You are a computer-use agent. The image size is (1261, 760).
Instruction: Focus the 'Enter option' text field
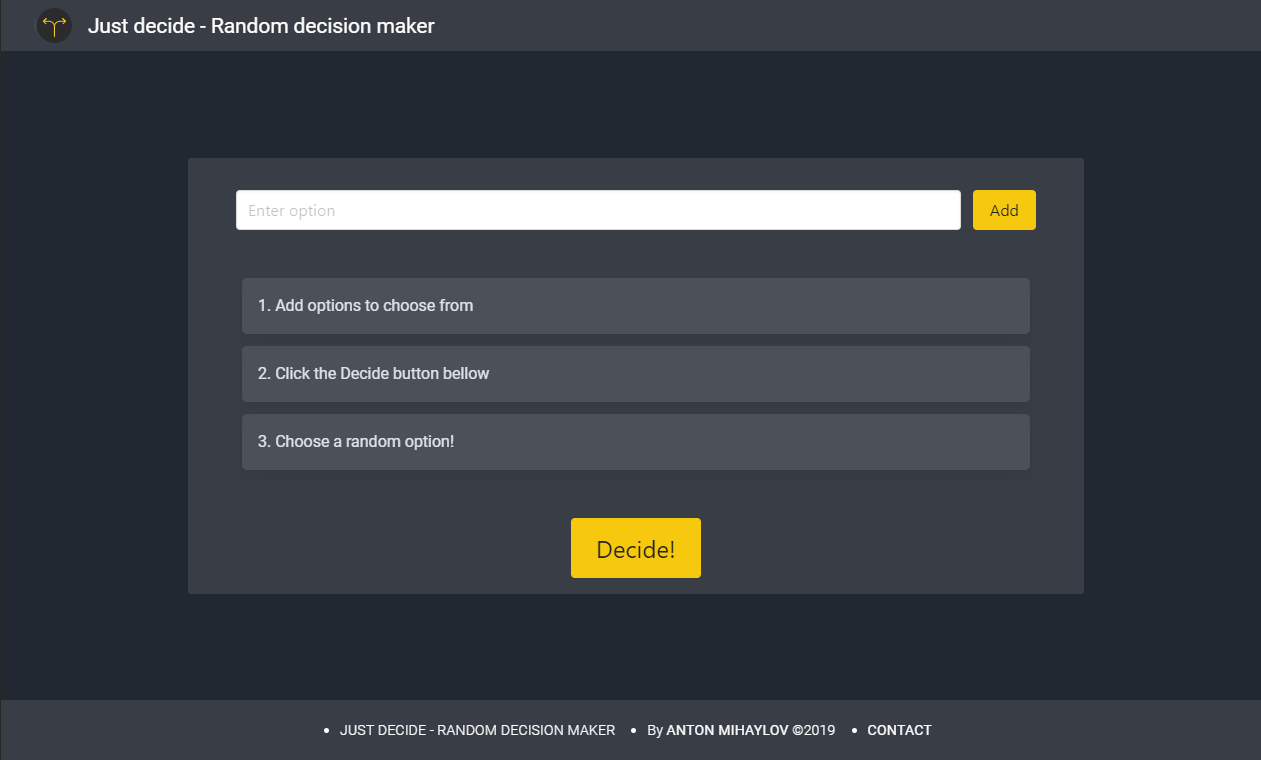597,210
